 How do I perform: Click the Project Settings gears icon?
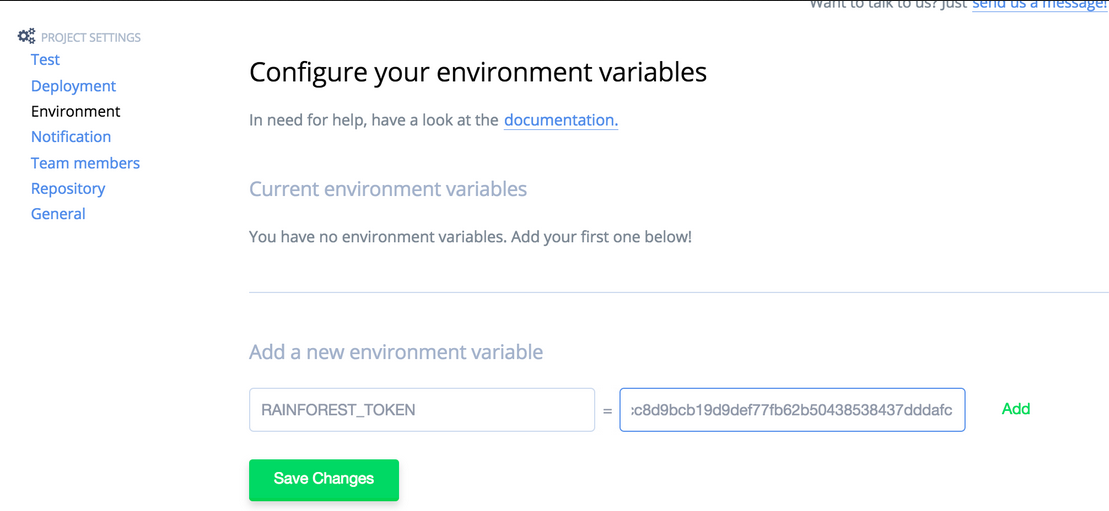point(26,37)
